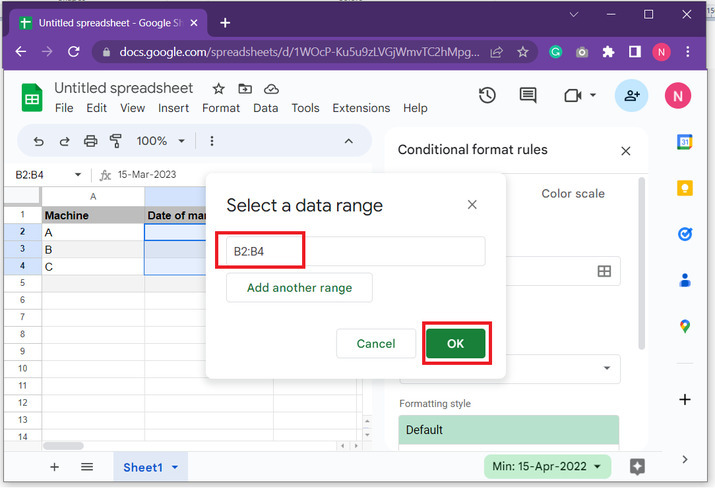Star the Untitled spreadsheet
Image resolution: width=715 pixels, height=492 pixels.
coord(219,88)
